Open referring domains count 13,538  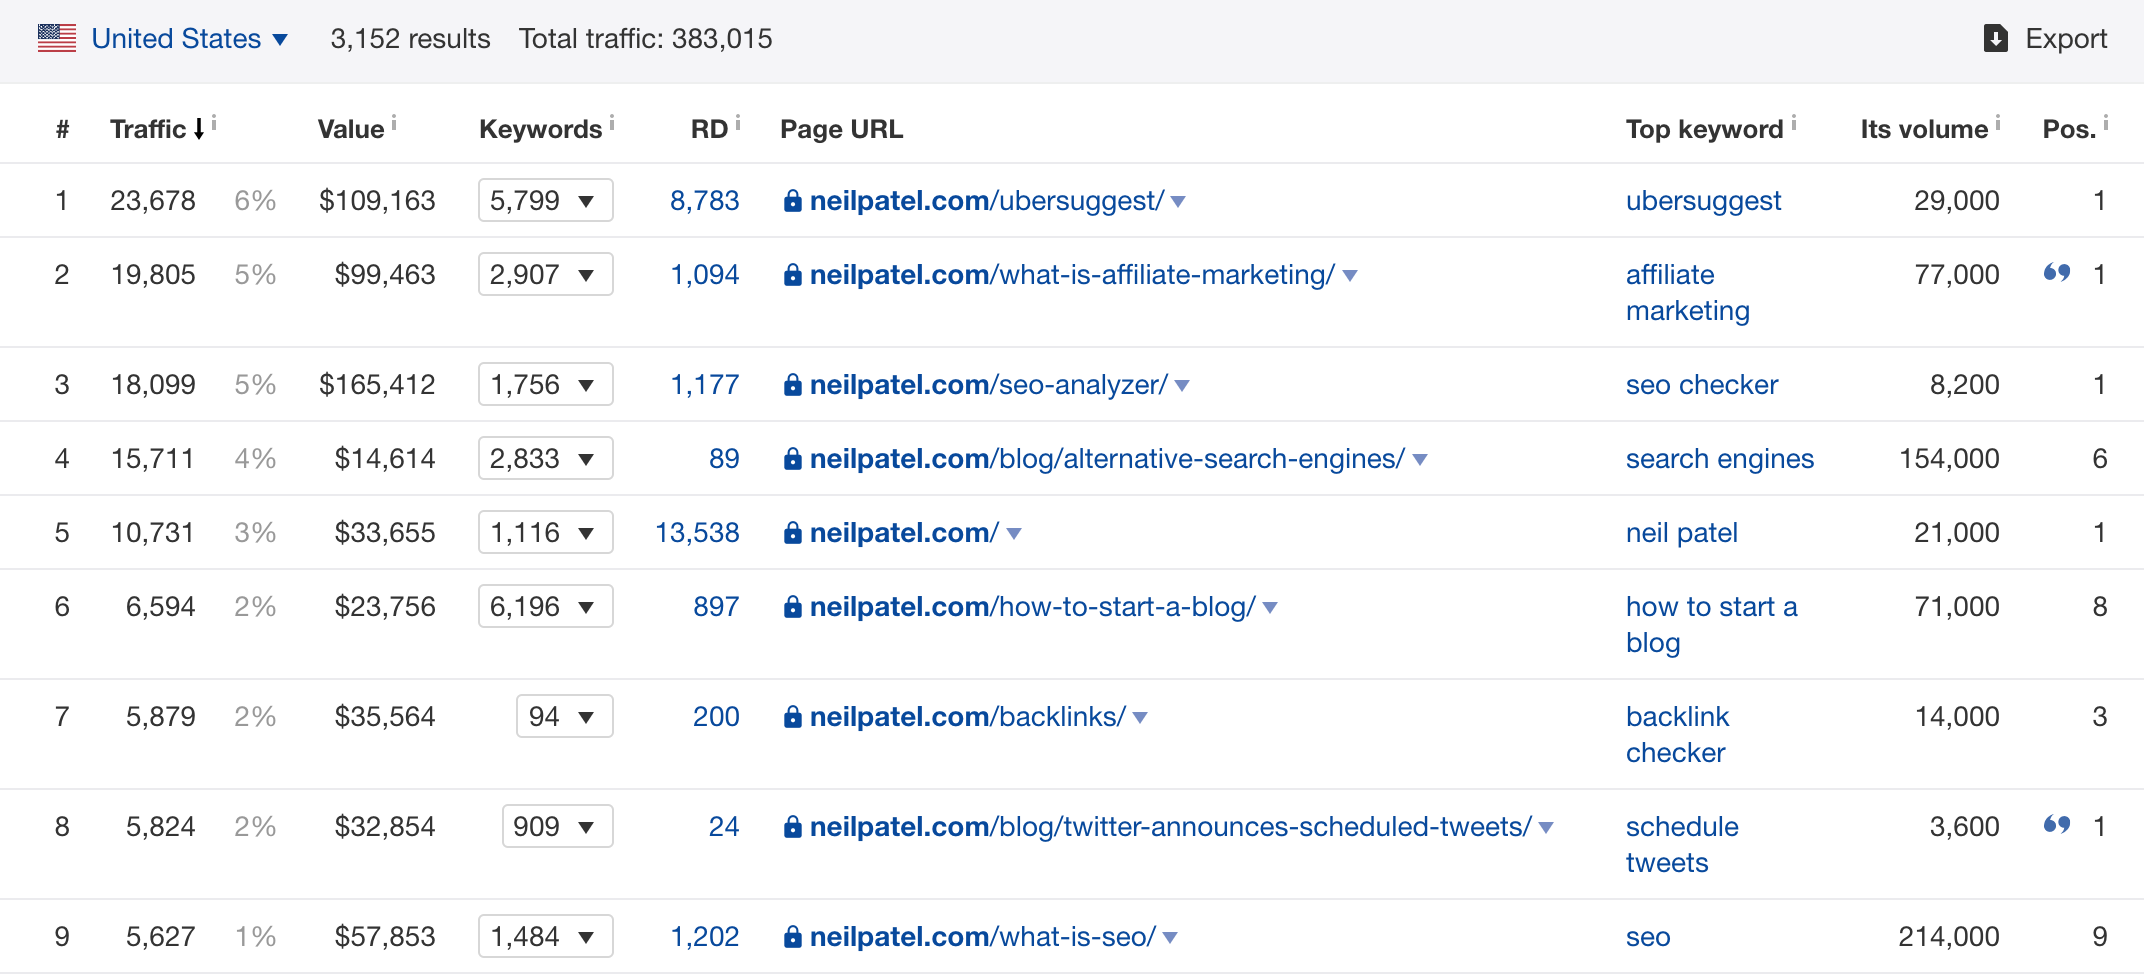[698, 533]
